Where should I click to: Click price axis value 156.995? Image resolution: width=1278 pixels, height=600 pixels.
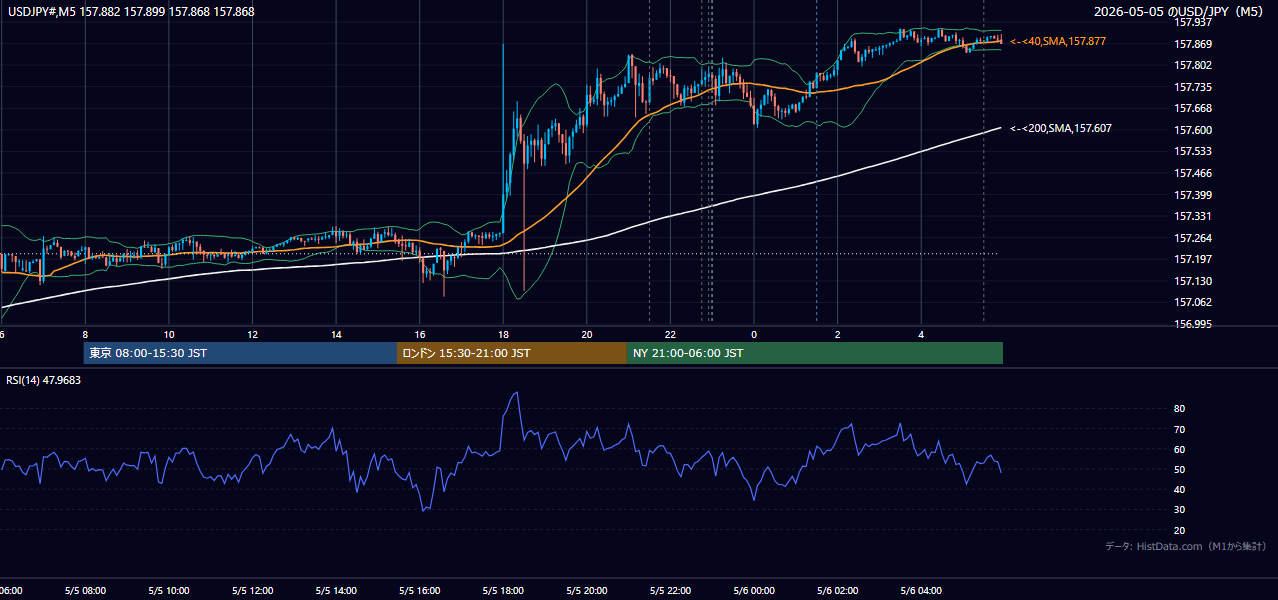click(1192, 324)
